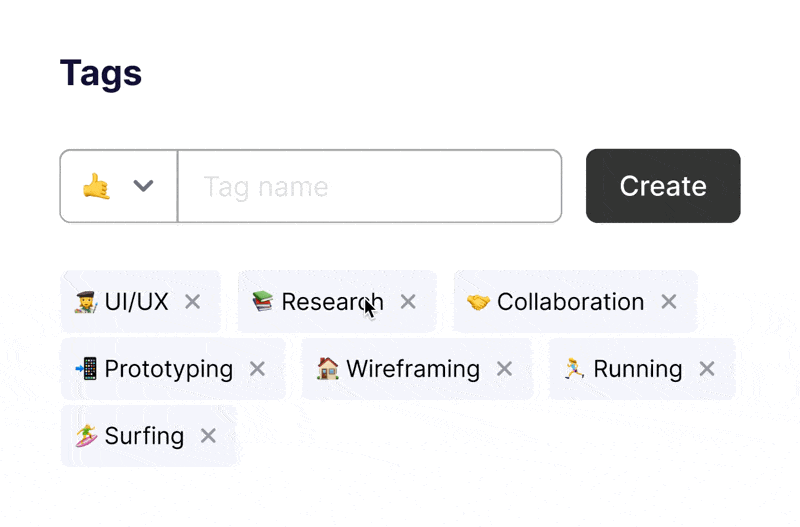Image resolution: width=800 pixels, height=527 pixels.
Task: Remove the Prototyping tag with its X
Action: 258,369
